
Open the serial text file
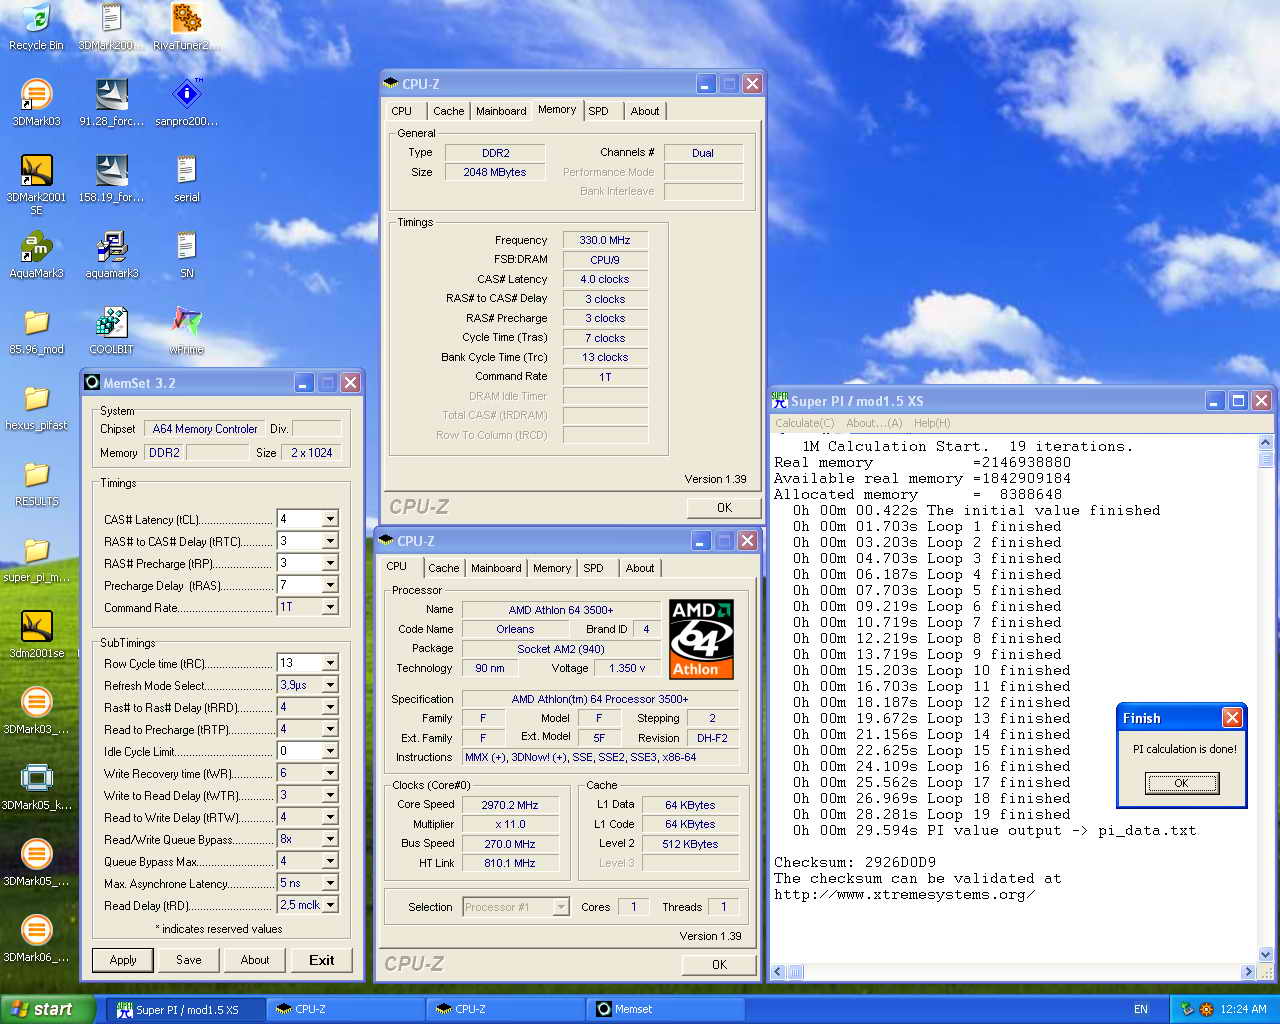(186, 178)
